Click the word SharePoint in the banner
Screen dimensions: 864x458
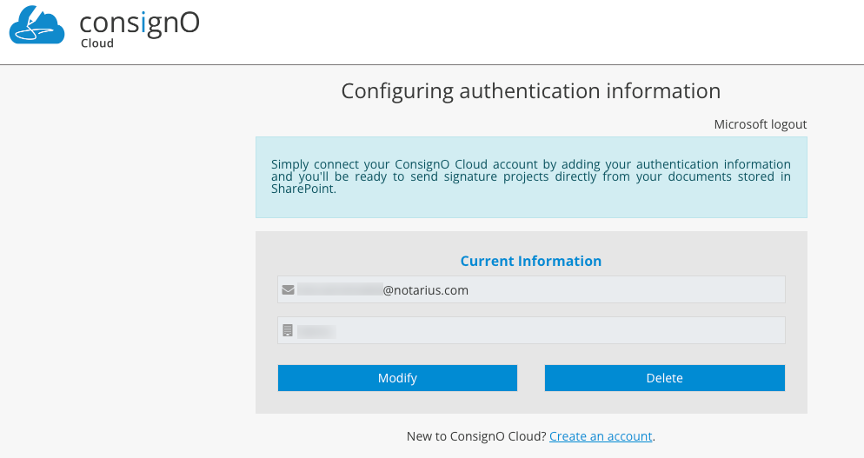pyautogui.click(x=303, y=189)
